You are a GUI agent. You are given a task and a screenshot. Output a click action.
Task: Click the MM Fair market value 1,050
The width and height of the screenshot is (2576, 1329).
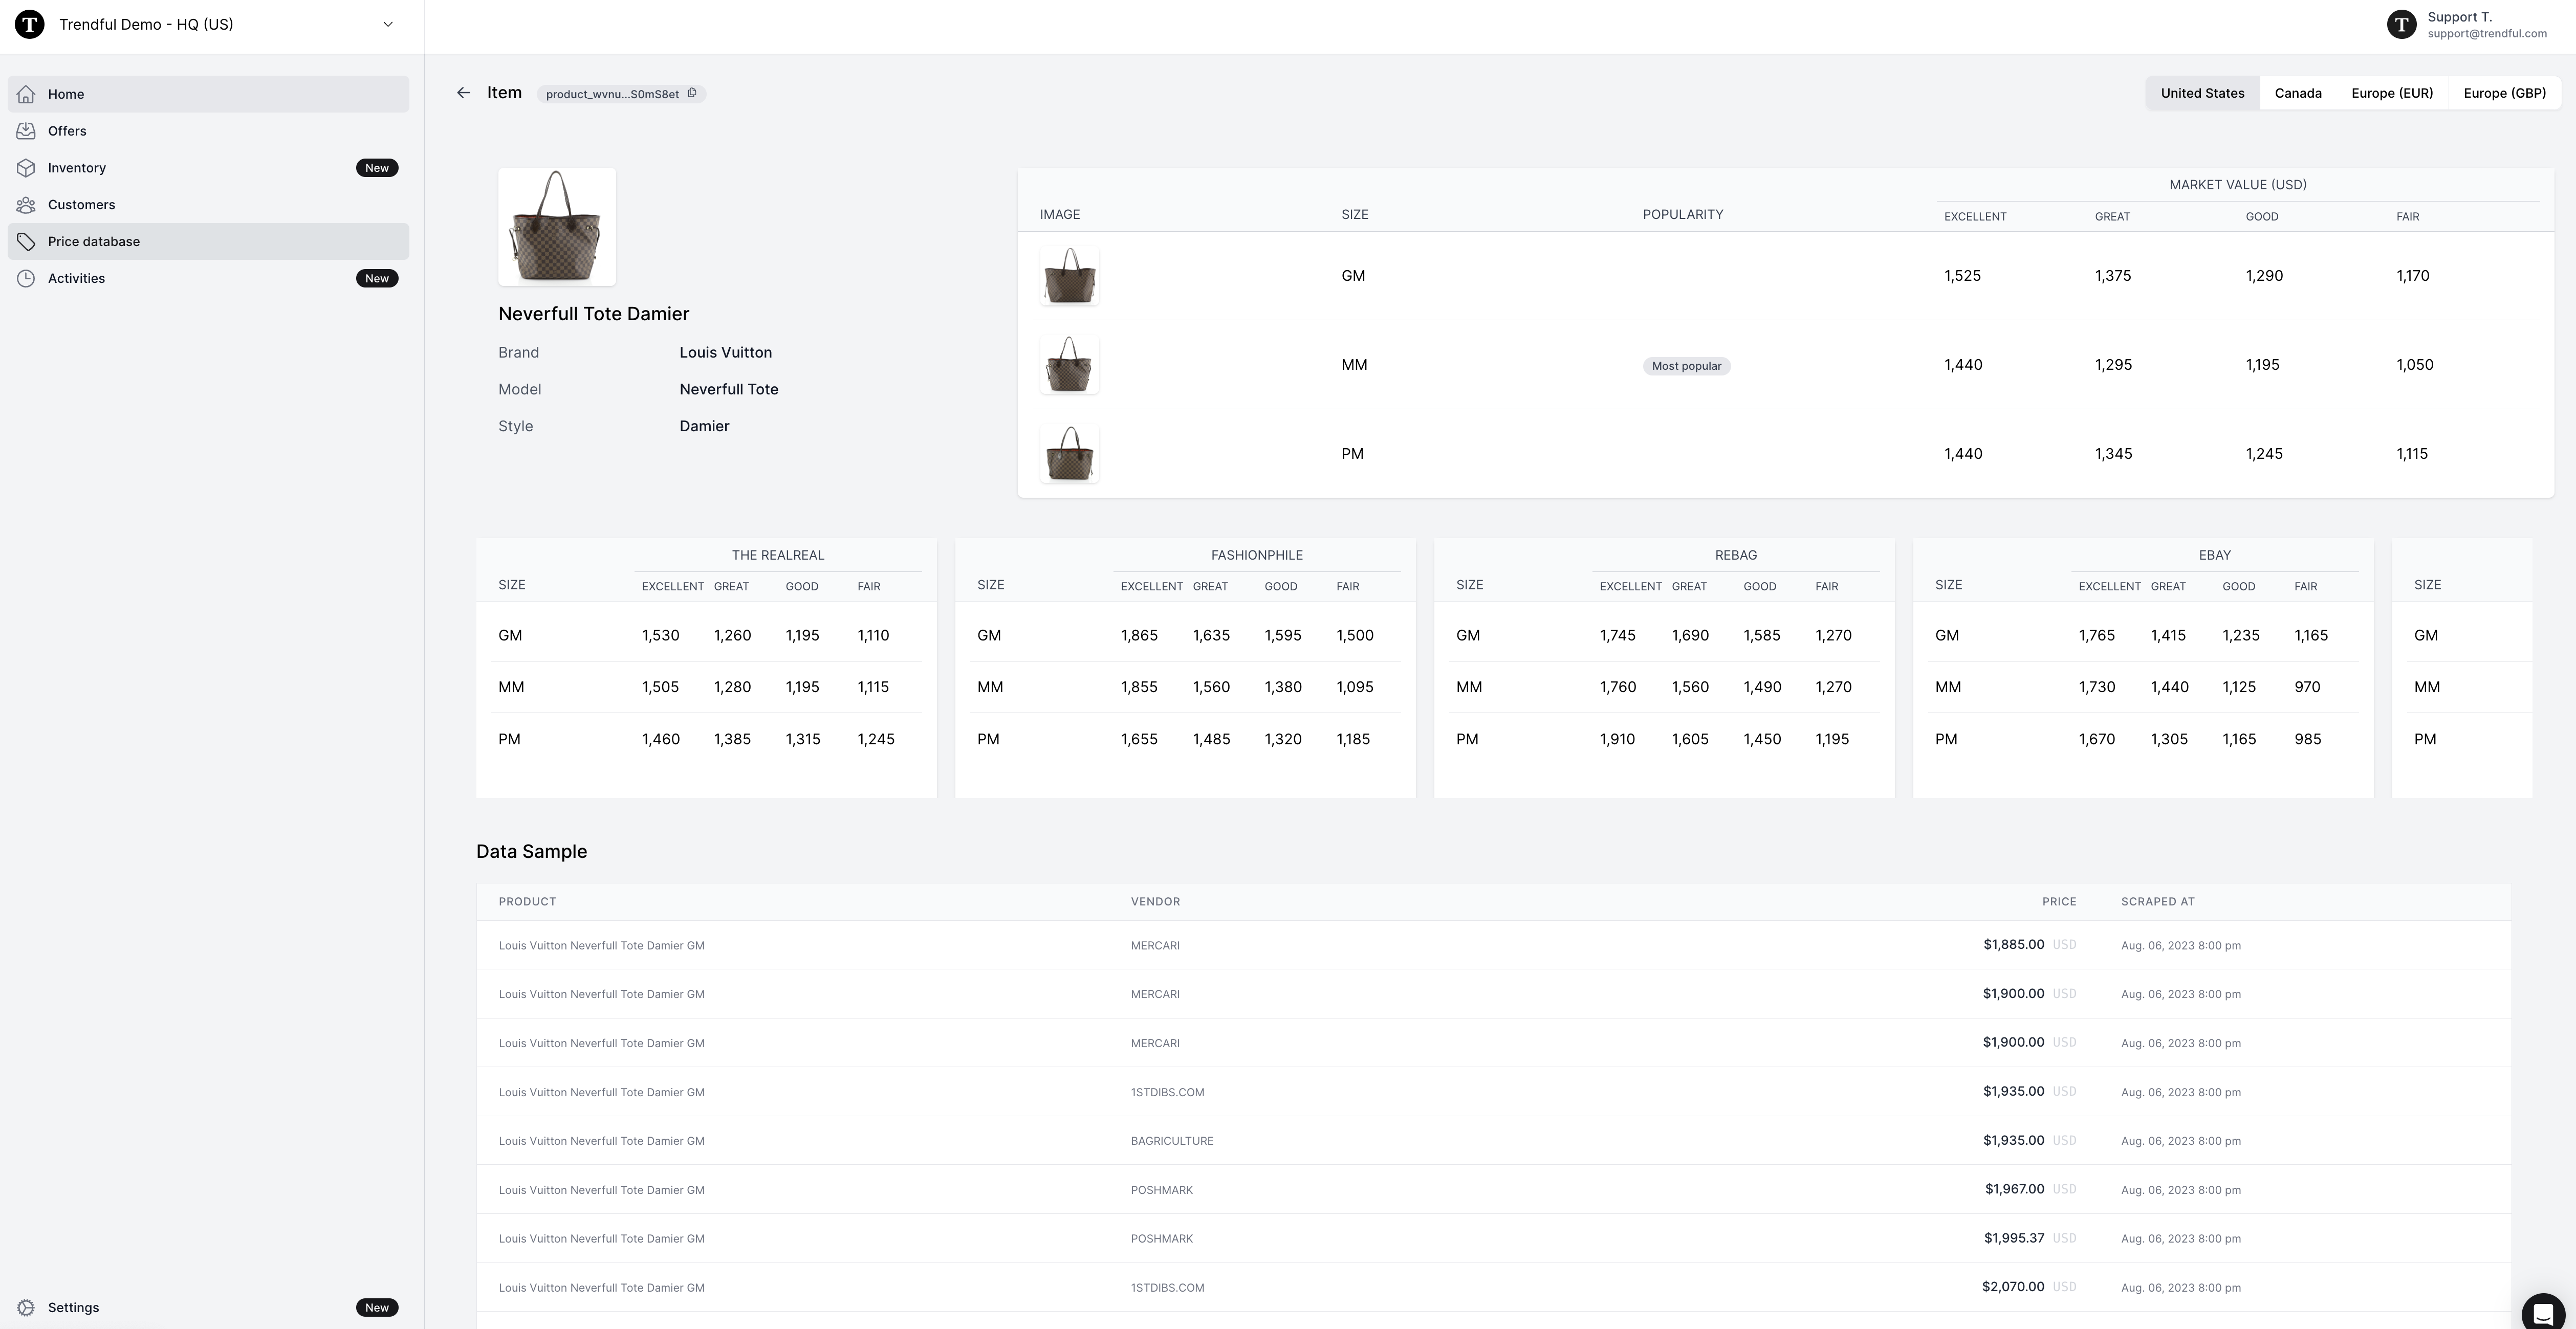click(x=2414, y=365)
